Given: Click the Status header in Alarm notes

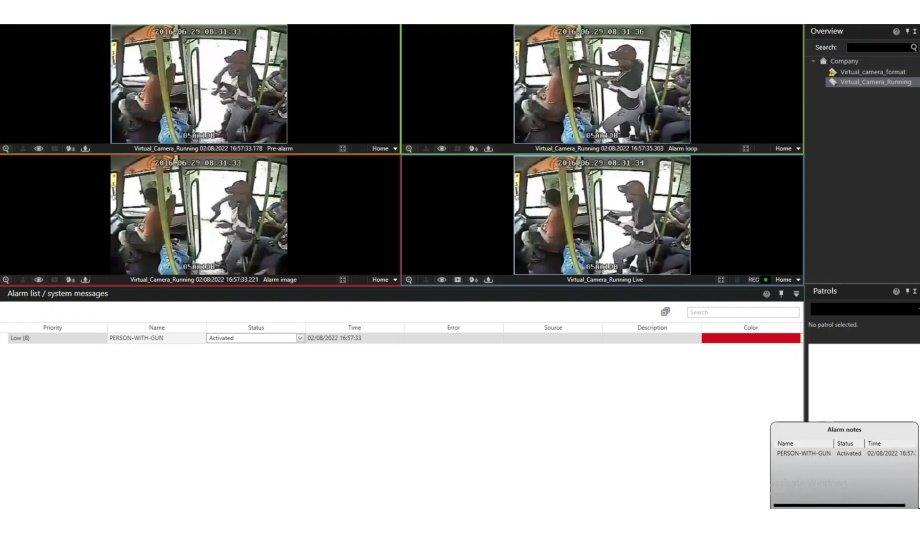Looking at the screenshot, I should point(845,444).
